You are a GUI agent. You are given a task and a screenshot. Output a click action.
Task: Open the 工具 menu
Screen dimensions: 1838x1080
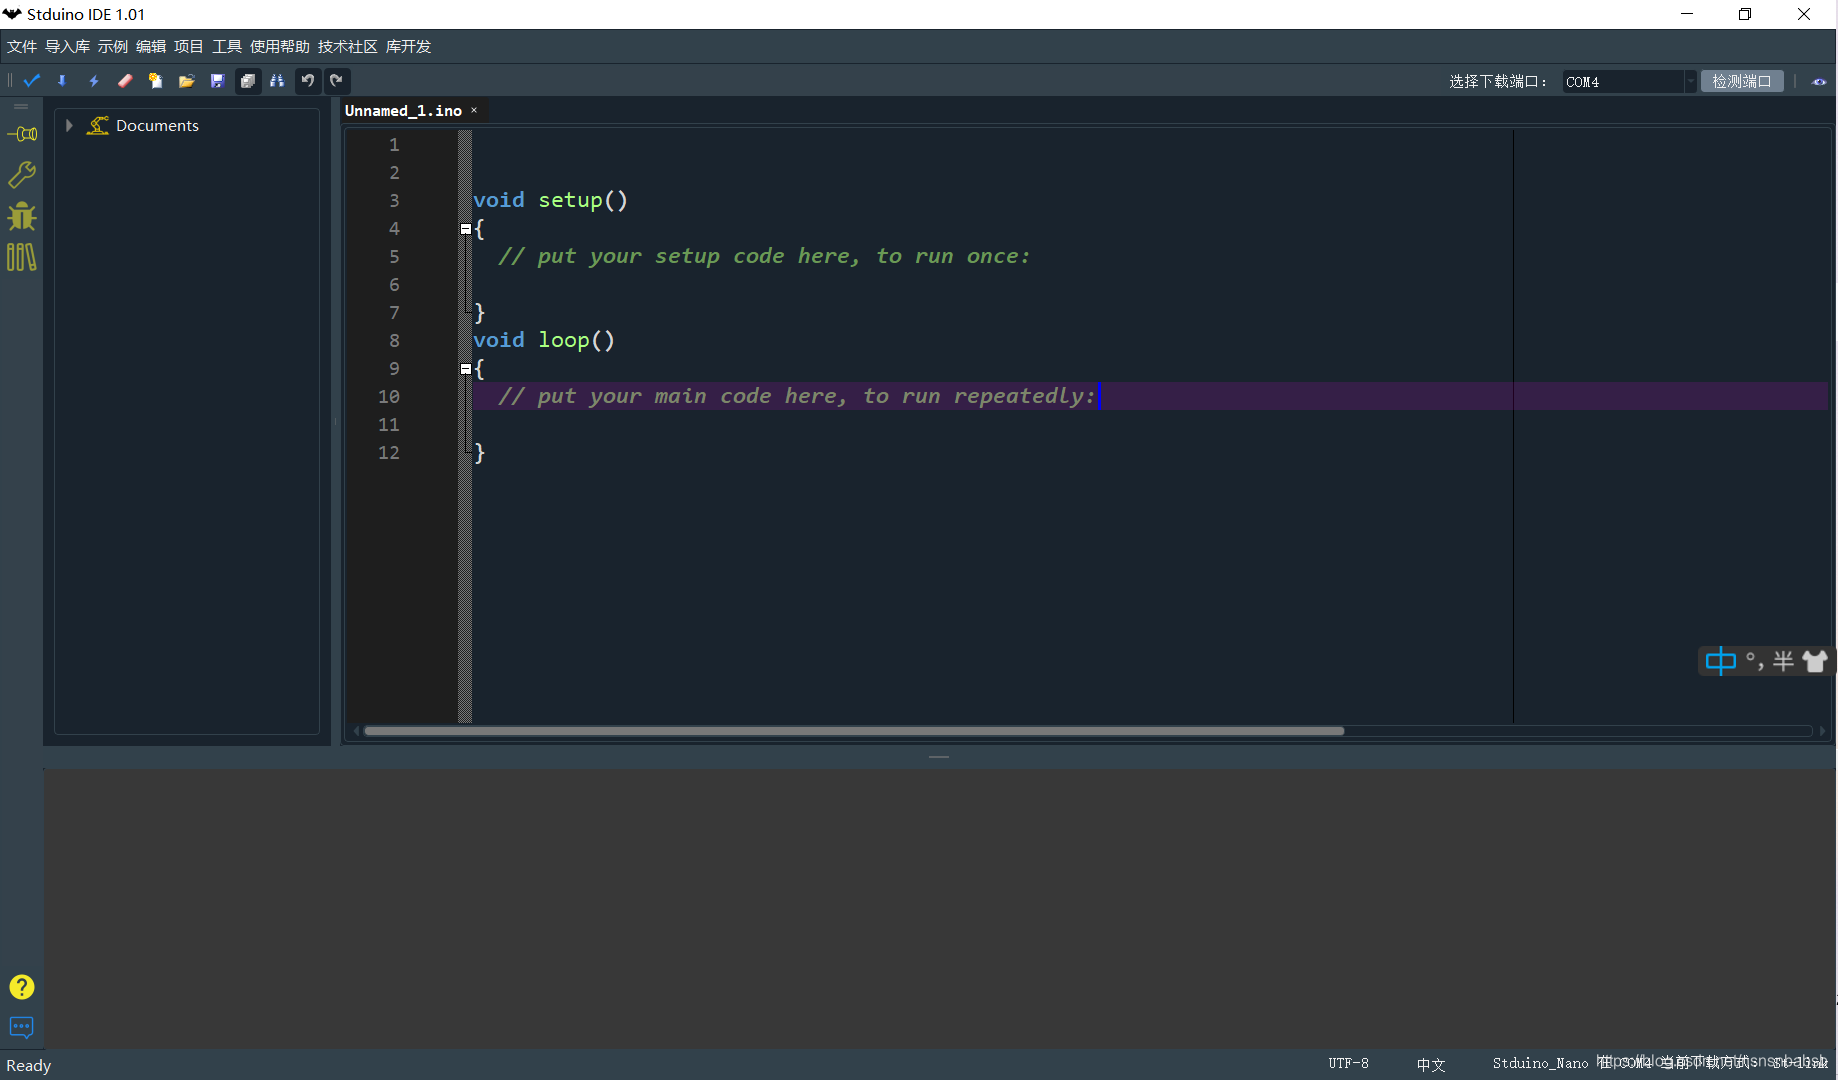coord(227,47)
